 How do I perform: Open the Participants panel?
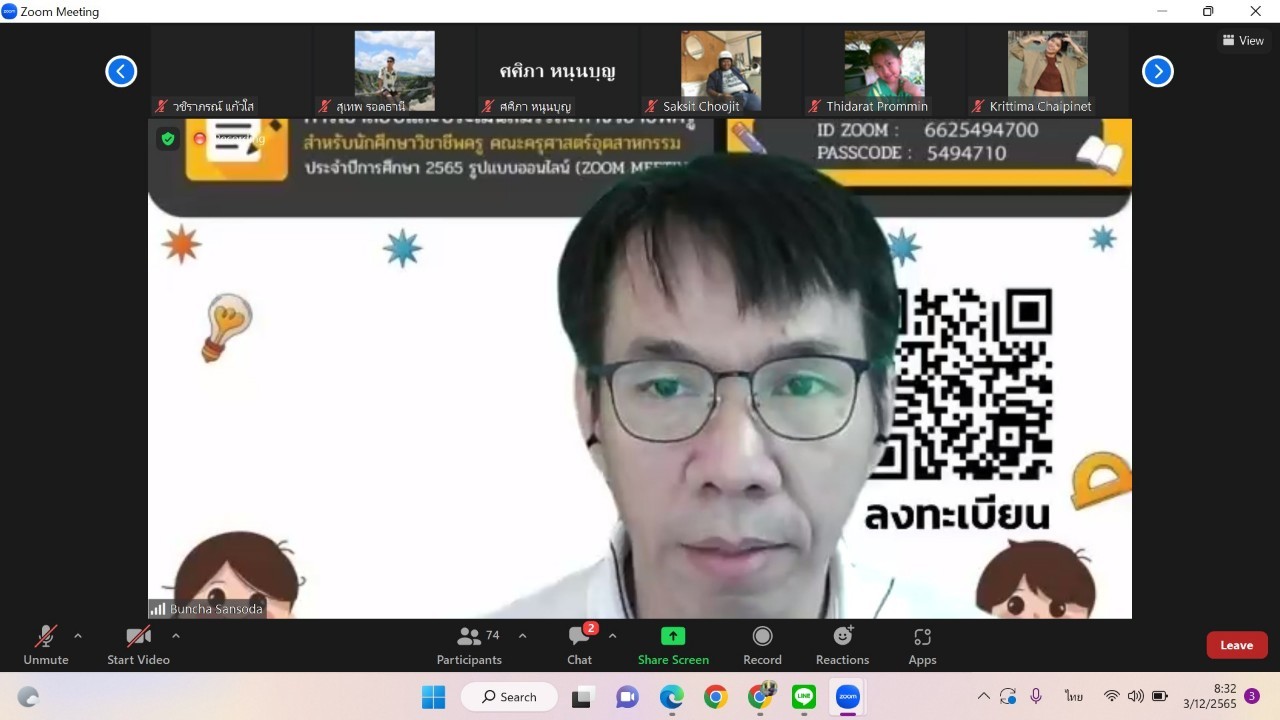pyautogui.click(x=469, y=645)
